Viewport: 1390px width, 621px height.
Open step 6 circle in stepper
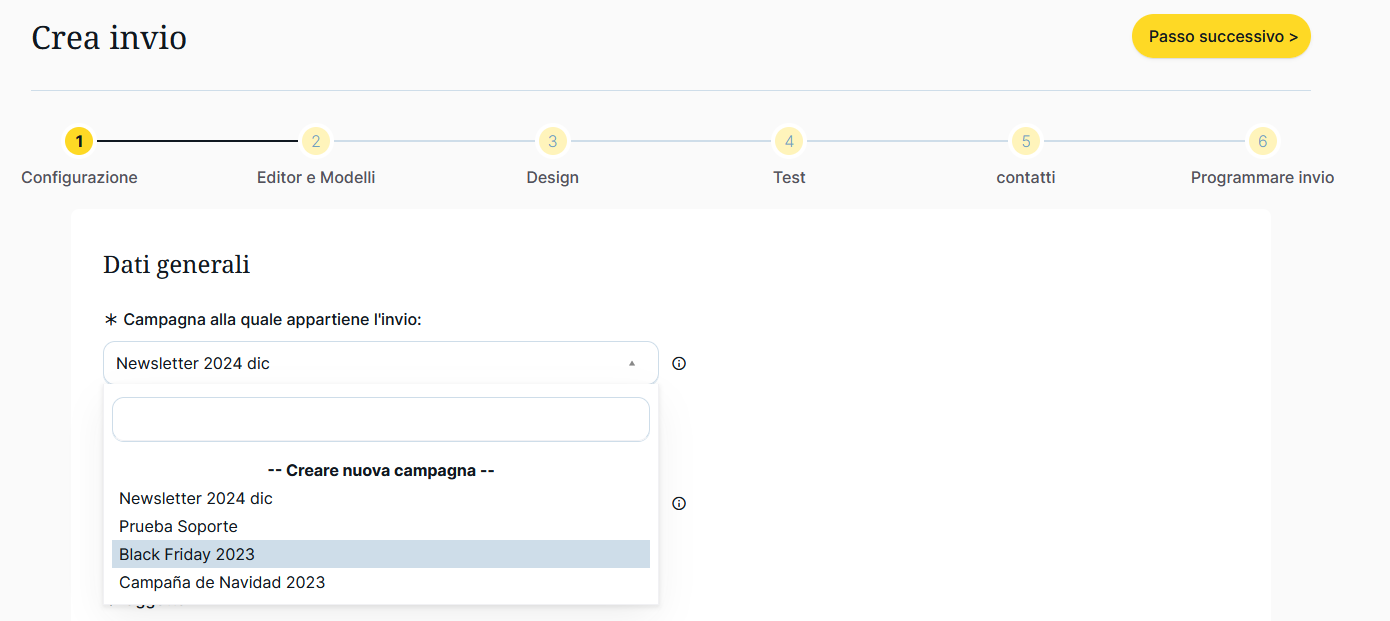point(1262,141)
